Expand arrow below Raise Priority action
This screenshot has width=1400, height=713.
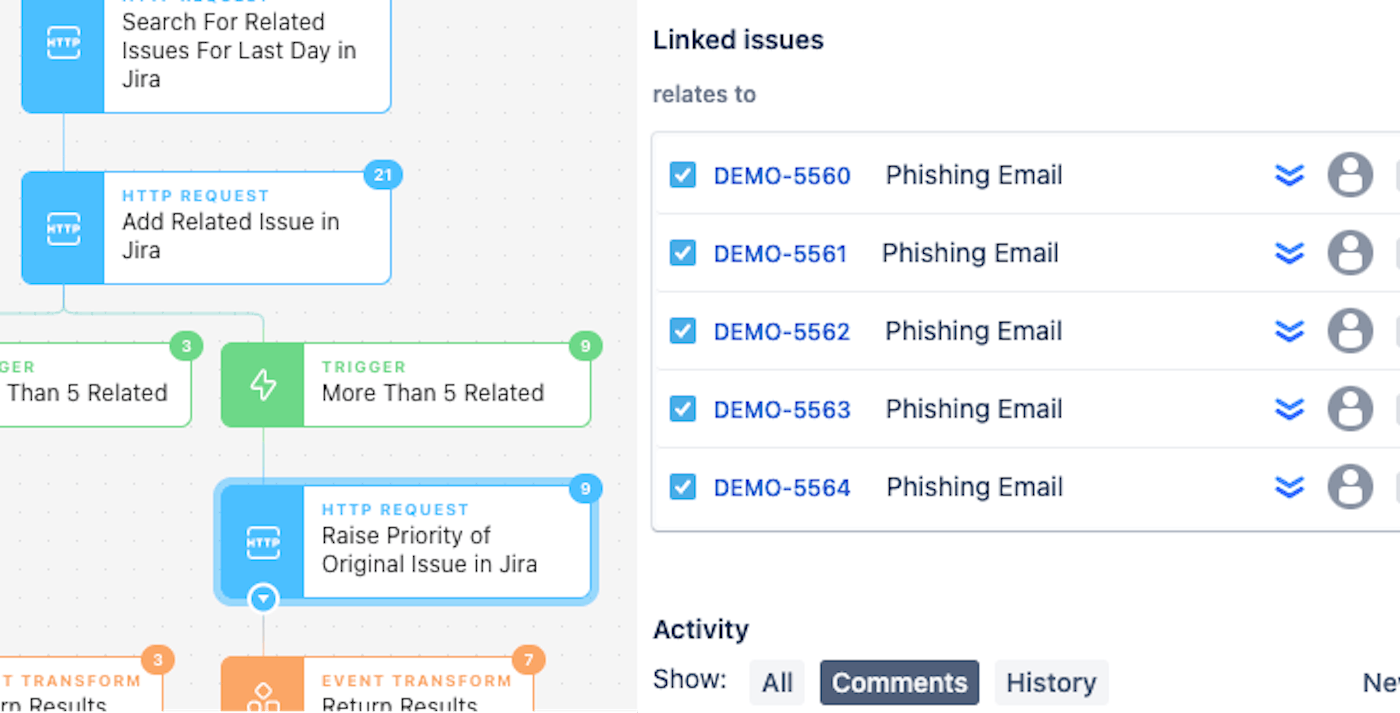point(263,599)
